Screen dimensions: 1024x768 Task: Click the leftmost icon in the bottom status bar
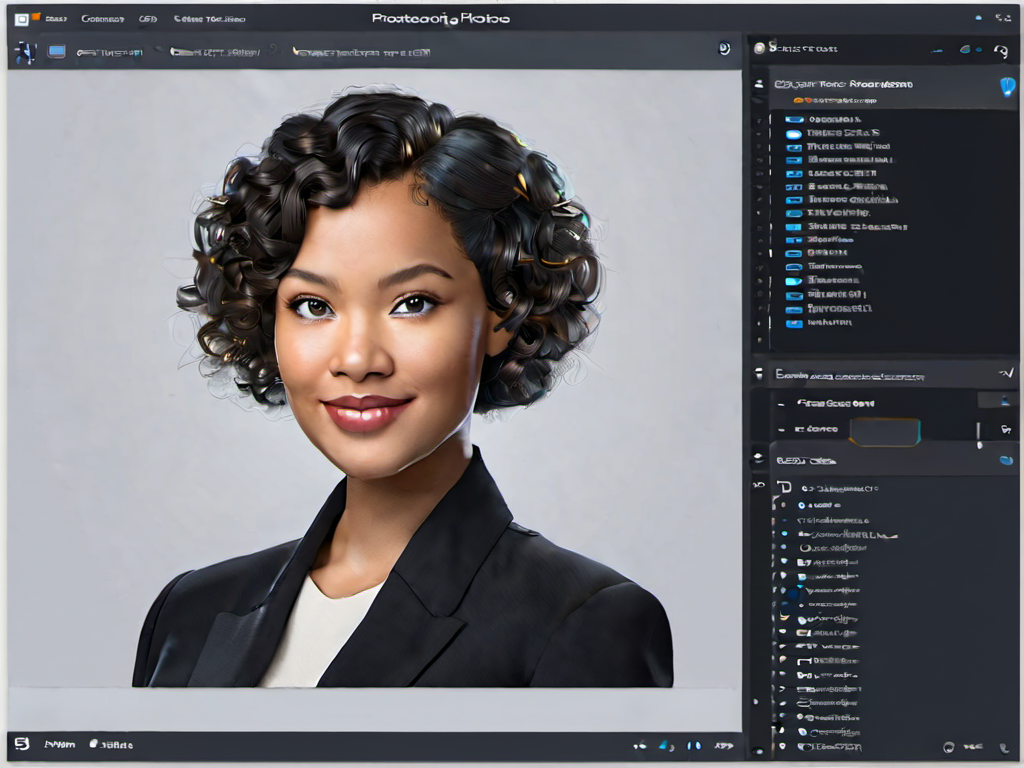coord(21,744)
